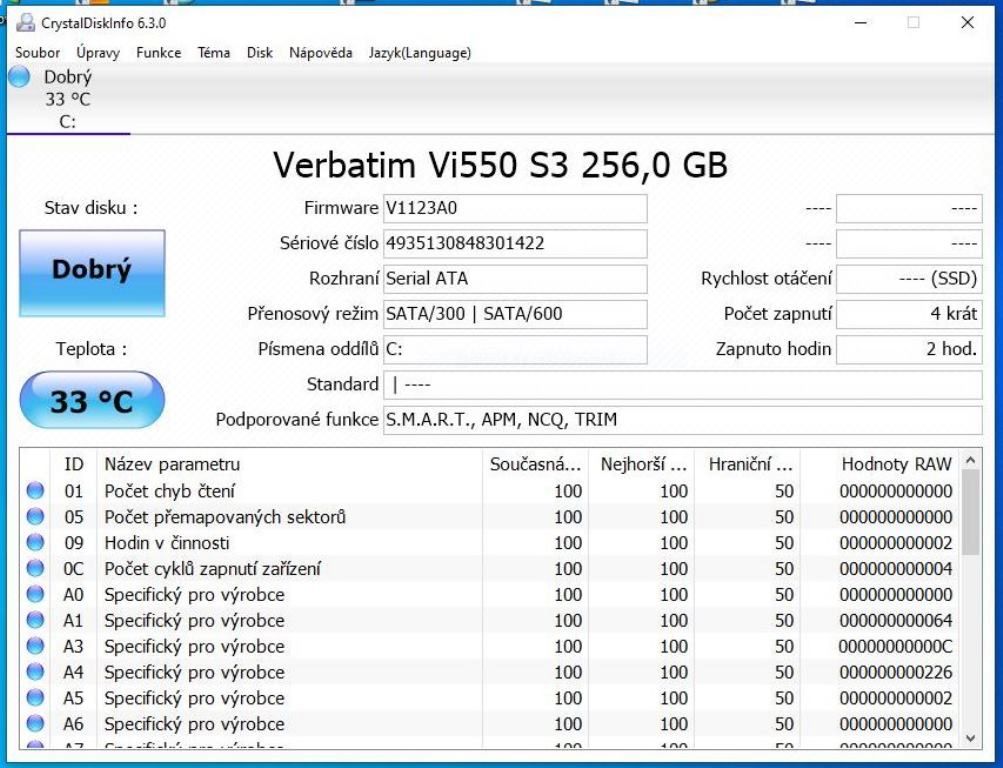Click the status orb for attribute 0C
The image size is (1003, 768).
tap(36, 569)
